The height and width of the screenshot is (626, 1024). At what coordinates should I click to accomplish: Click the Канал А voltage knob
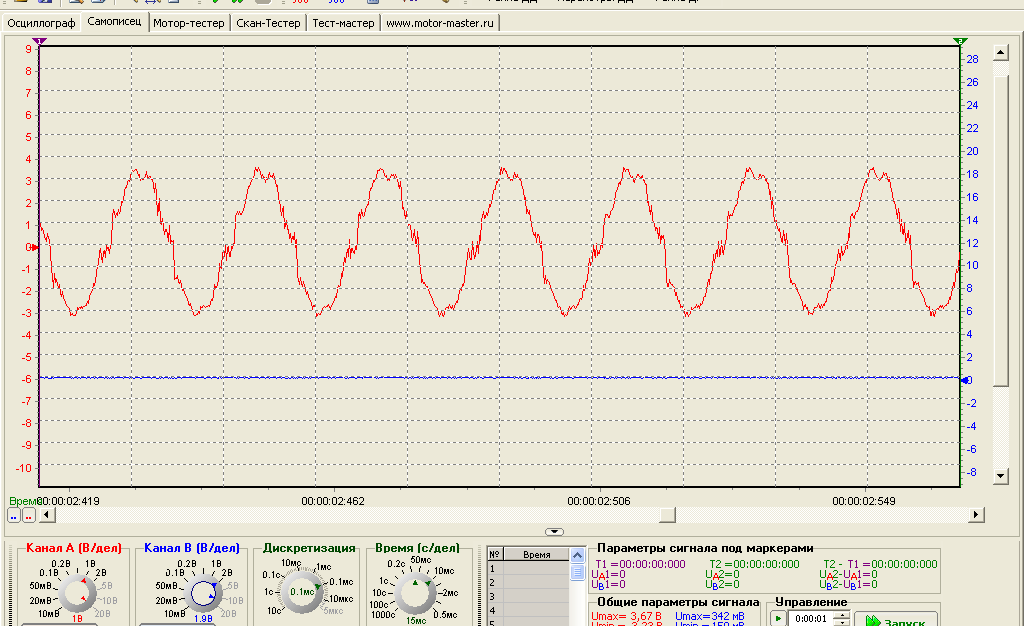point(77,593)
